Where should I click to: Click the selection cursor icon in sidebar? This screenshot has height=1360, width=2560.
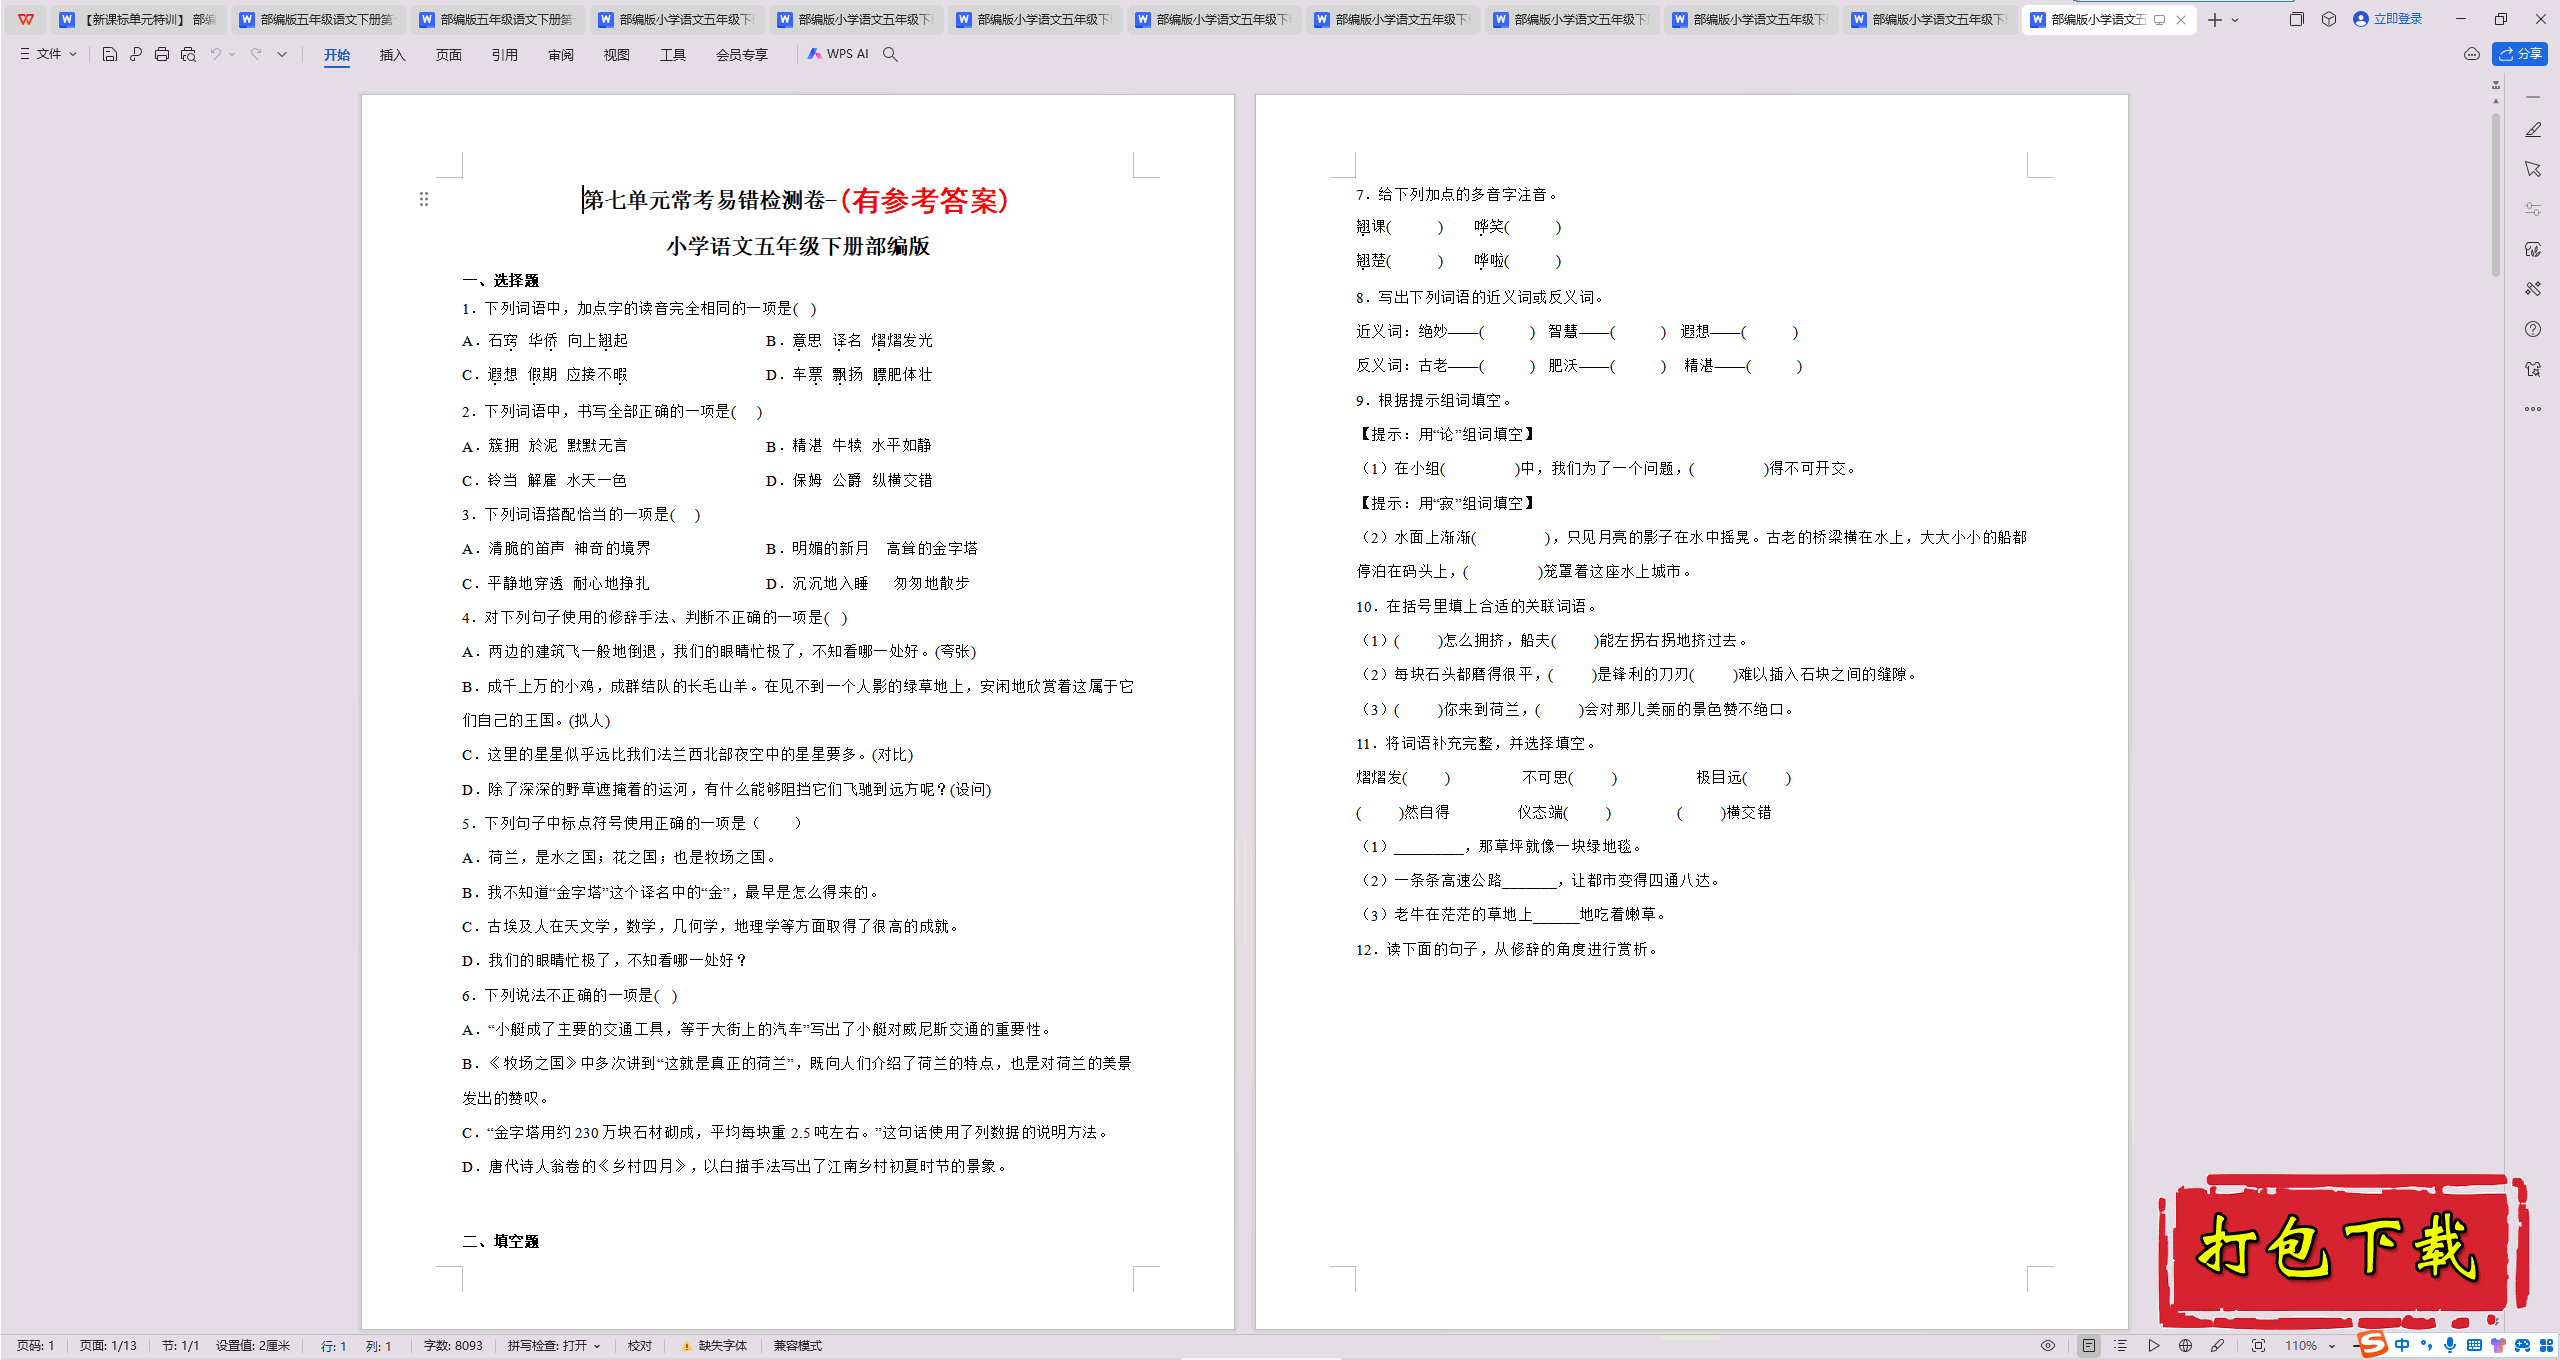pyautogui.click(x=2533, y=169)
